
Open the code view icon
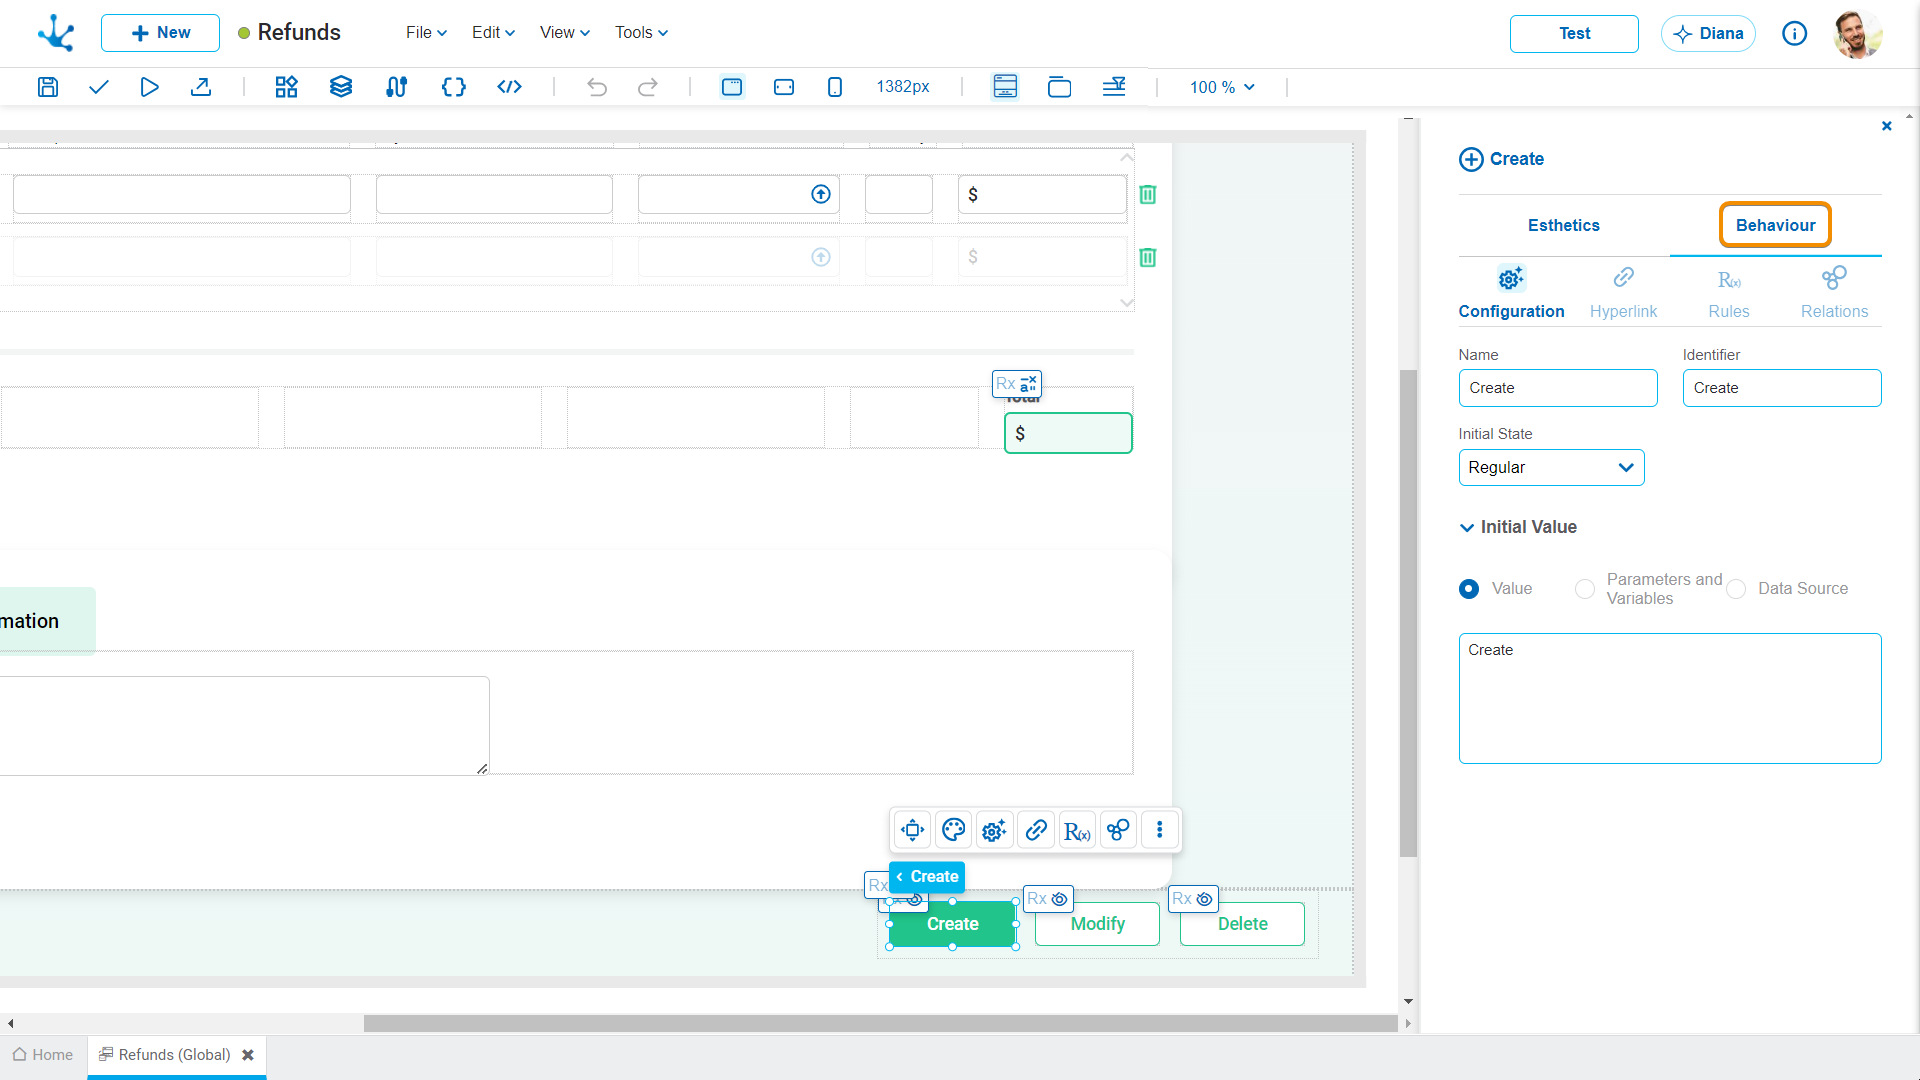click(x=510, y=87)
